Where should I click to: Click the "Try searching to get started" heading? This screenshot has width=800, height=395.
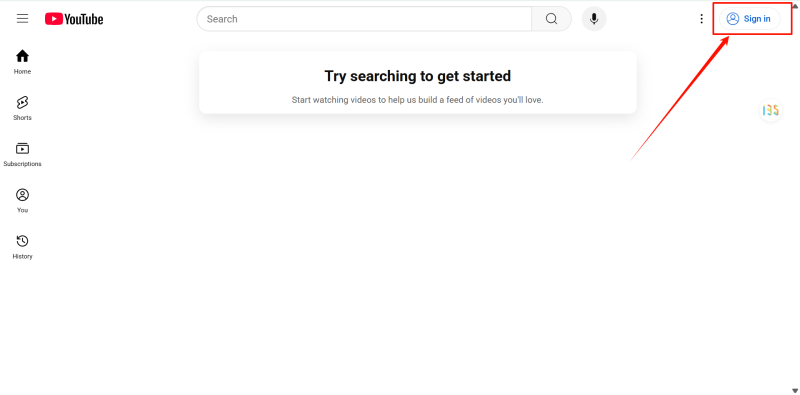pyautogui.click(x=417, y=76)
